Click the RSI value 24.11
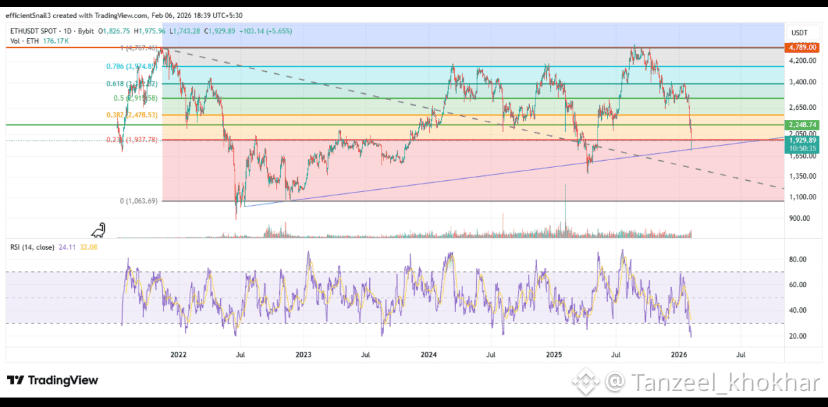This screenshot has width=828, height=407. tap(65, 247)
